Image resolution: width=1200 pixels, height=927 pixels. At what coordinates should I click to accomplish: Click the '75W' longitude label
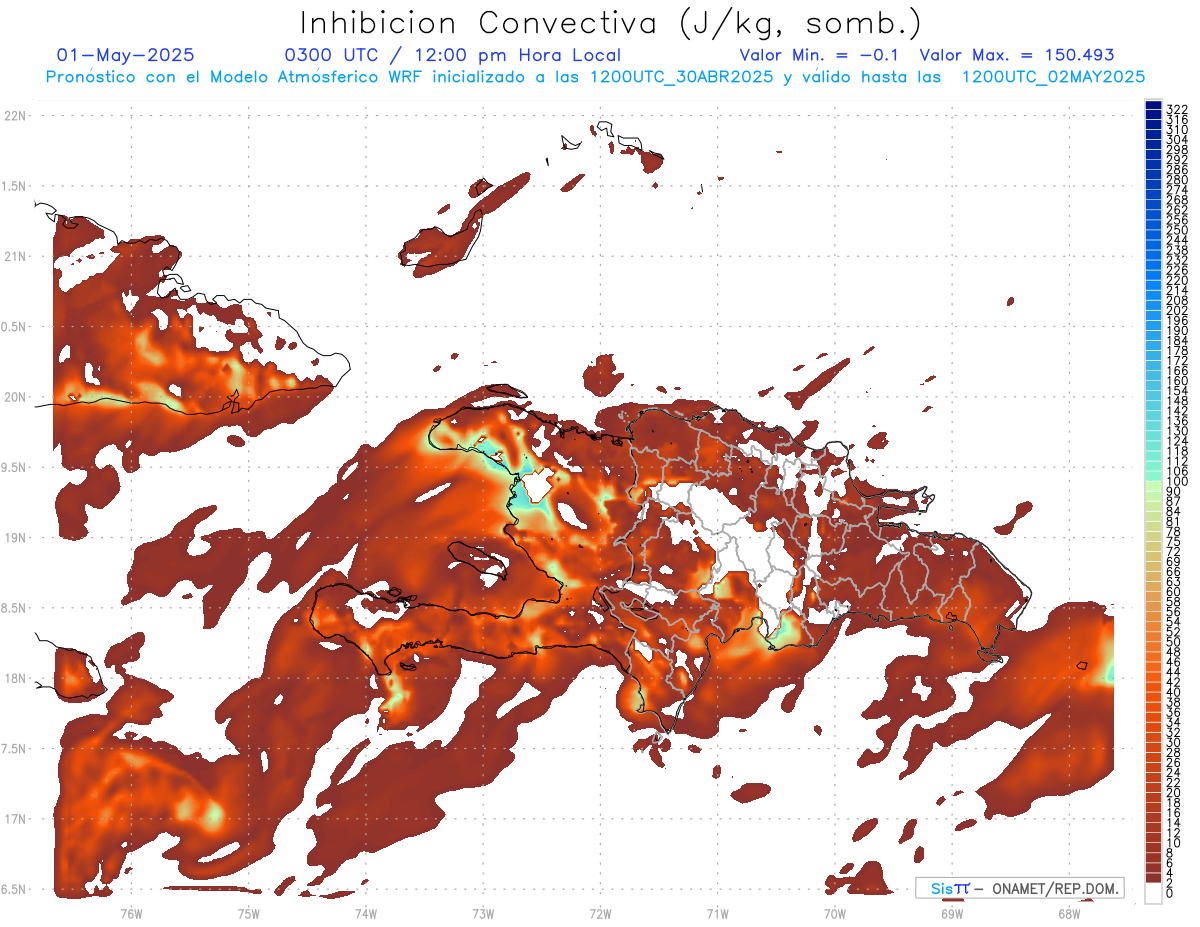(248, 913)
